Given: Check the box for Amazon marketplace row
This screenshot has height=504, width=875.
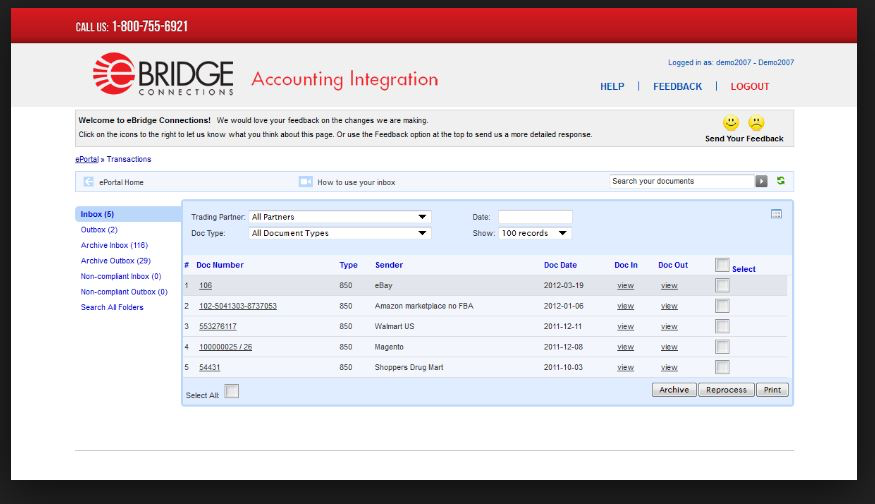Looking at the screenshot, I should 722,306.
